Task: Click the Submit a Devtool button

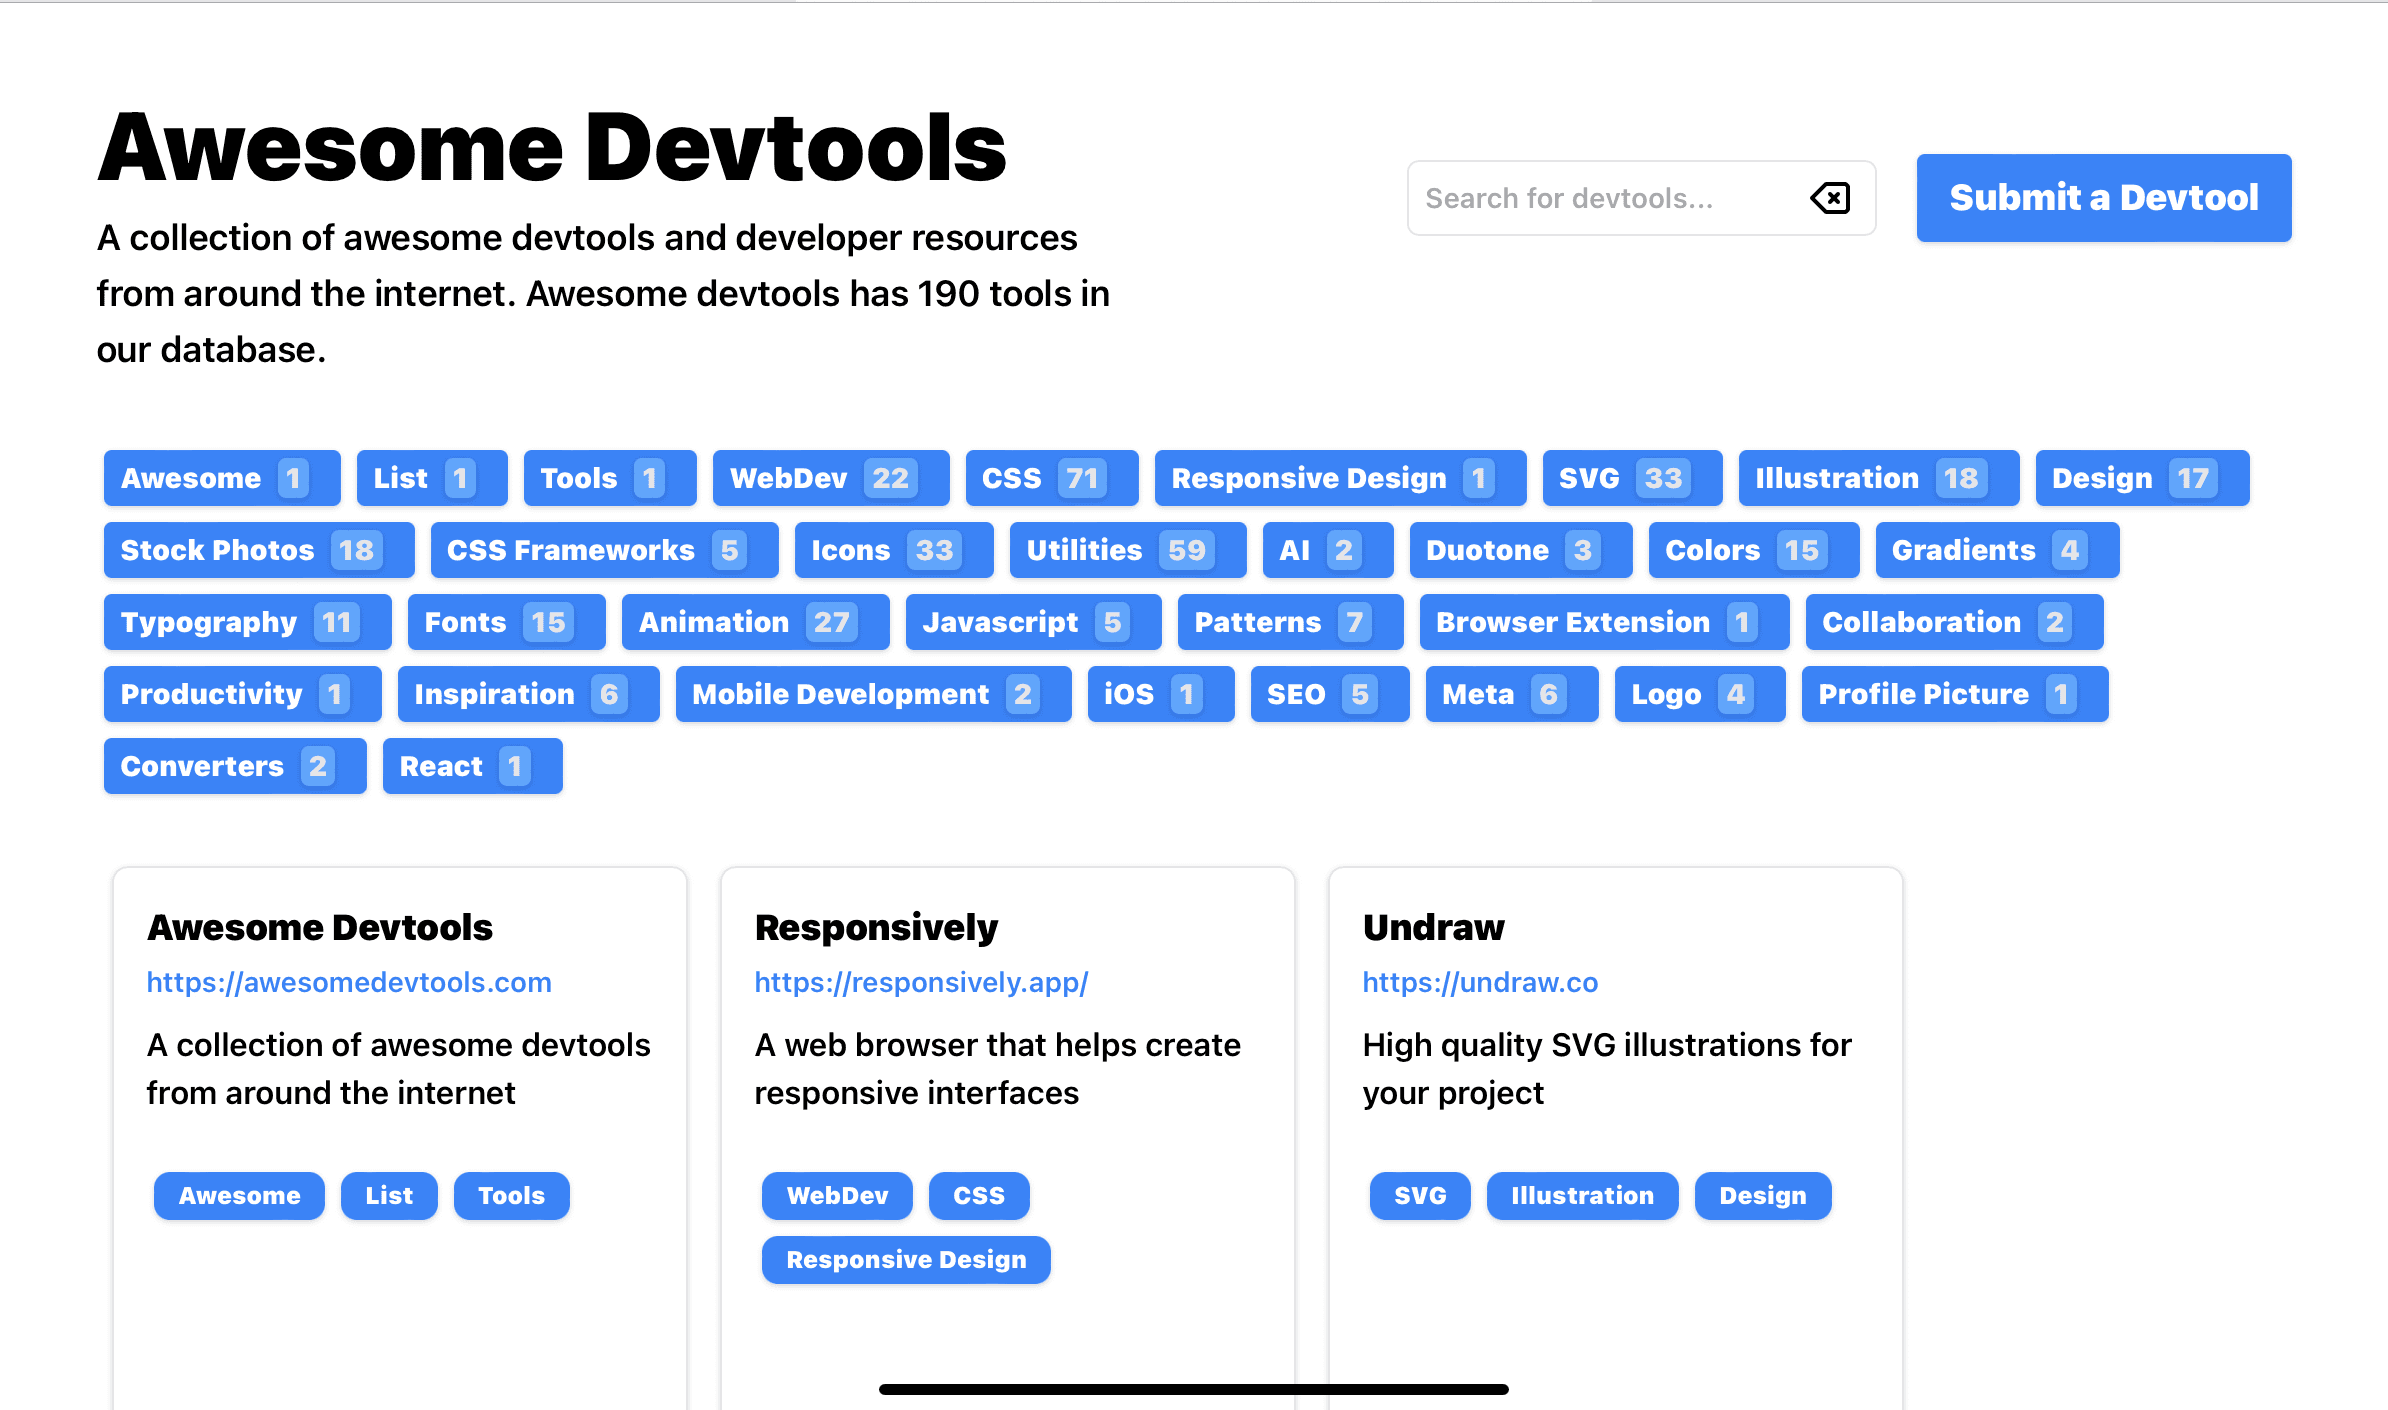Action: point(2104,198)
